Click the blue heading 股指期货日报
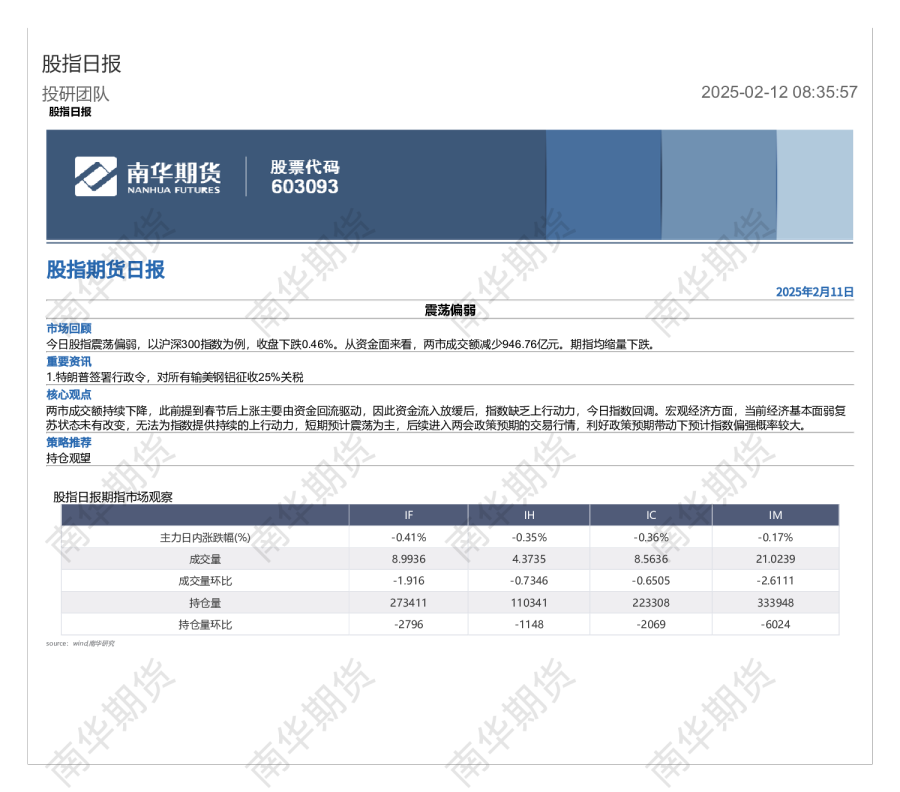The image size is (900, 792). [x=106, y=269]
